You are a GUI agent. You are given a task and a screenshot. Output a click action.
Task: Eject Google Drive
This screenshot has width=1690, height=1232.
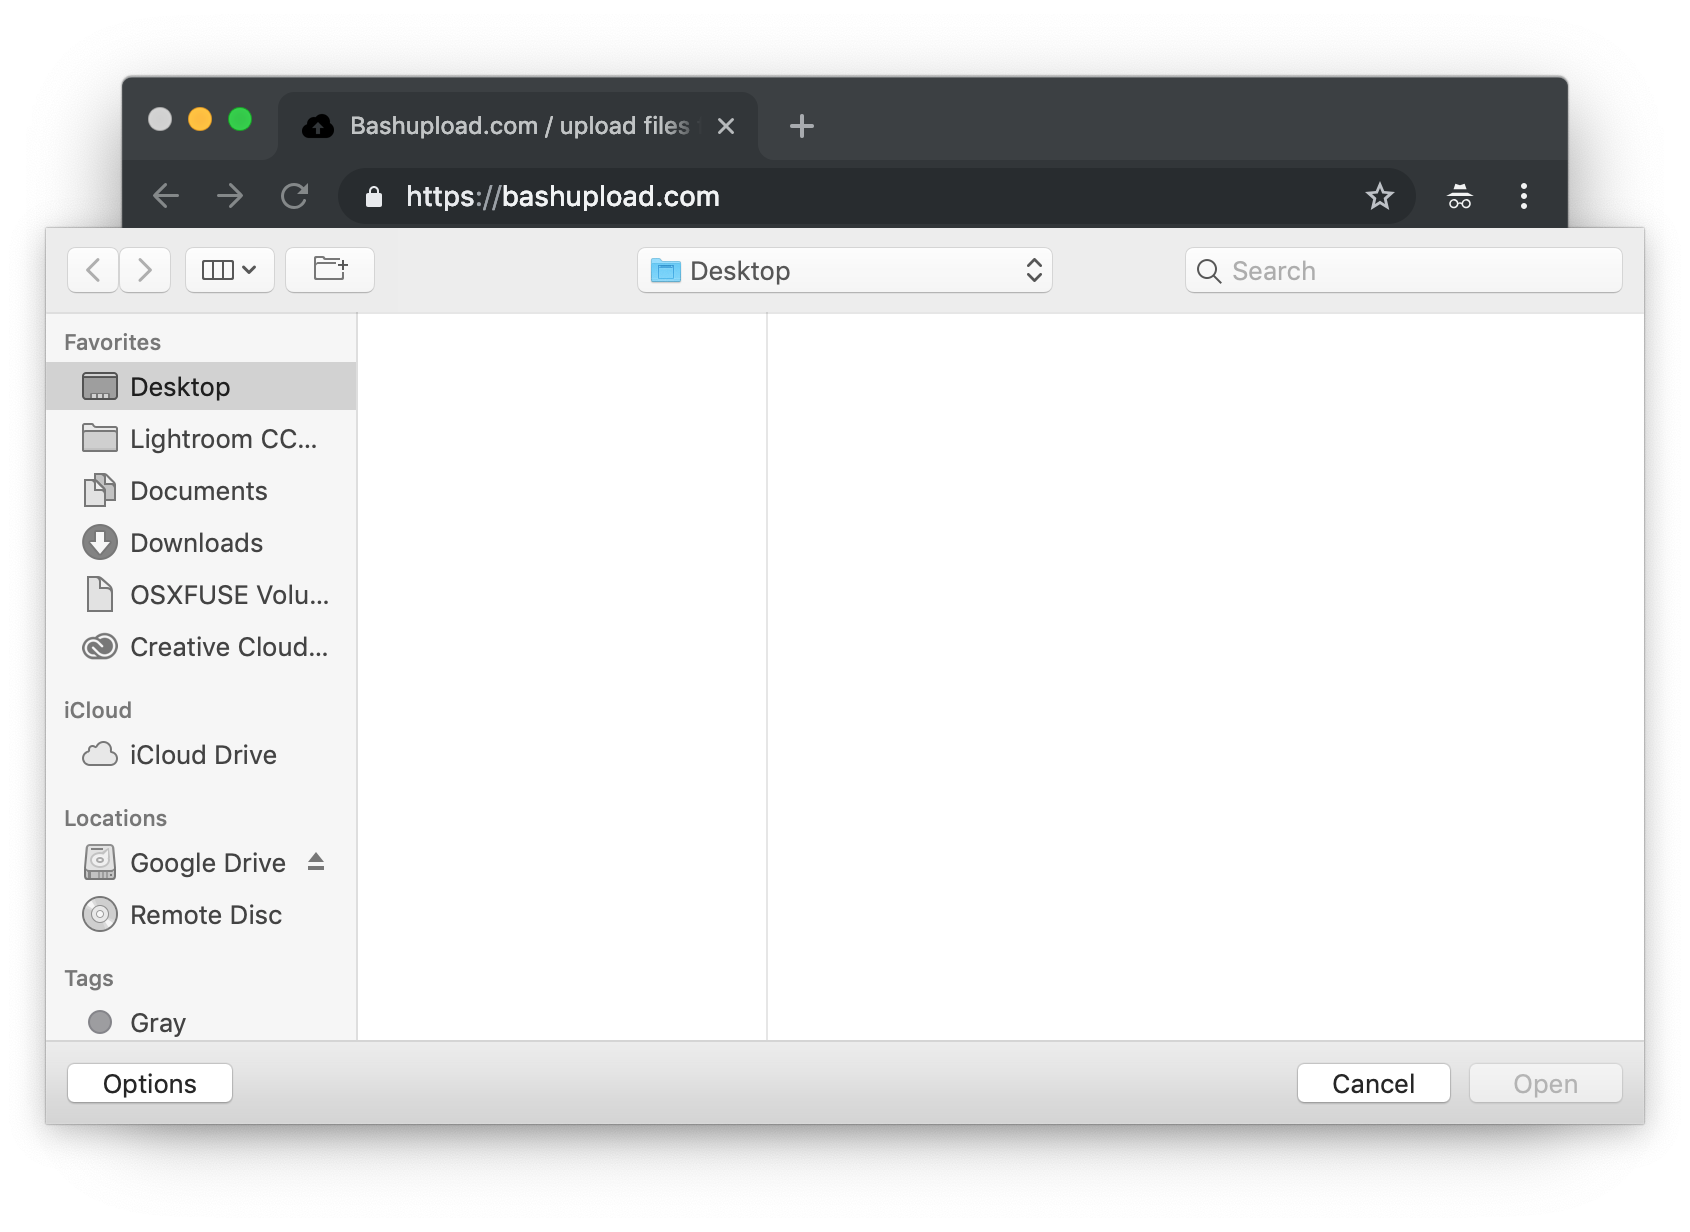coord(316,861)
